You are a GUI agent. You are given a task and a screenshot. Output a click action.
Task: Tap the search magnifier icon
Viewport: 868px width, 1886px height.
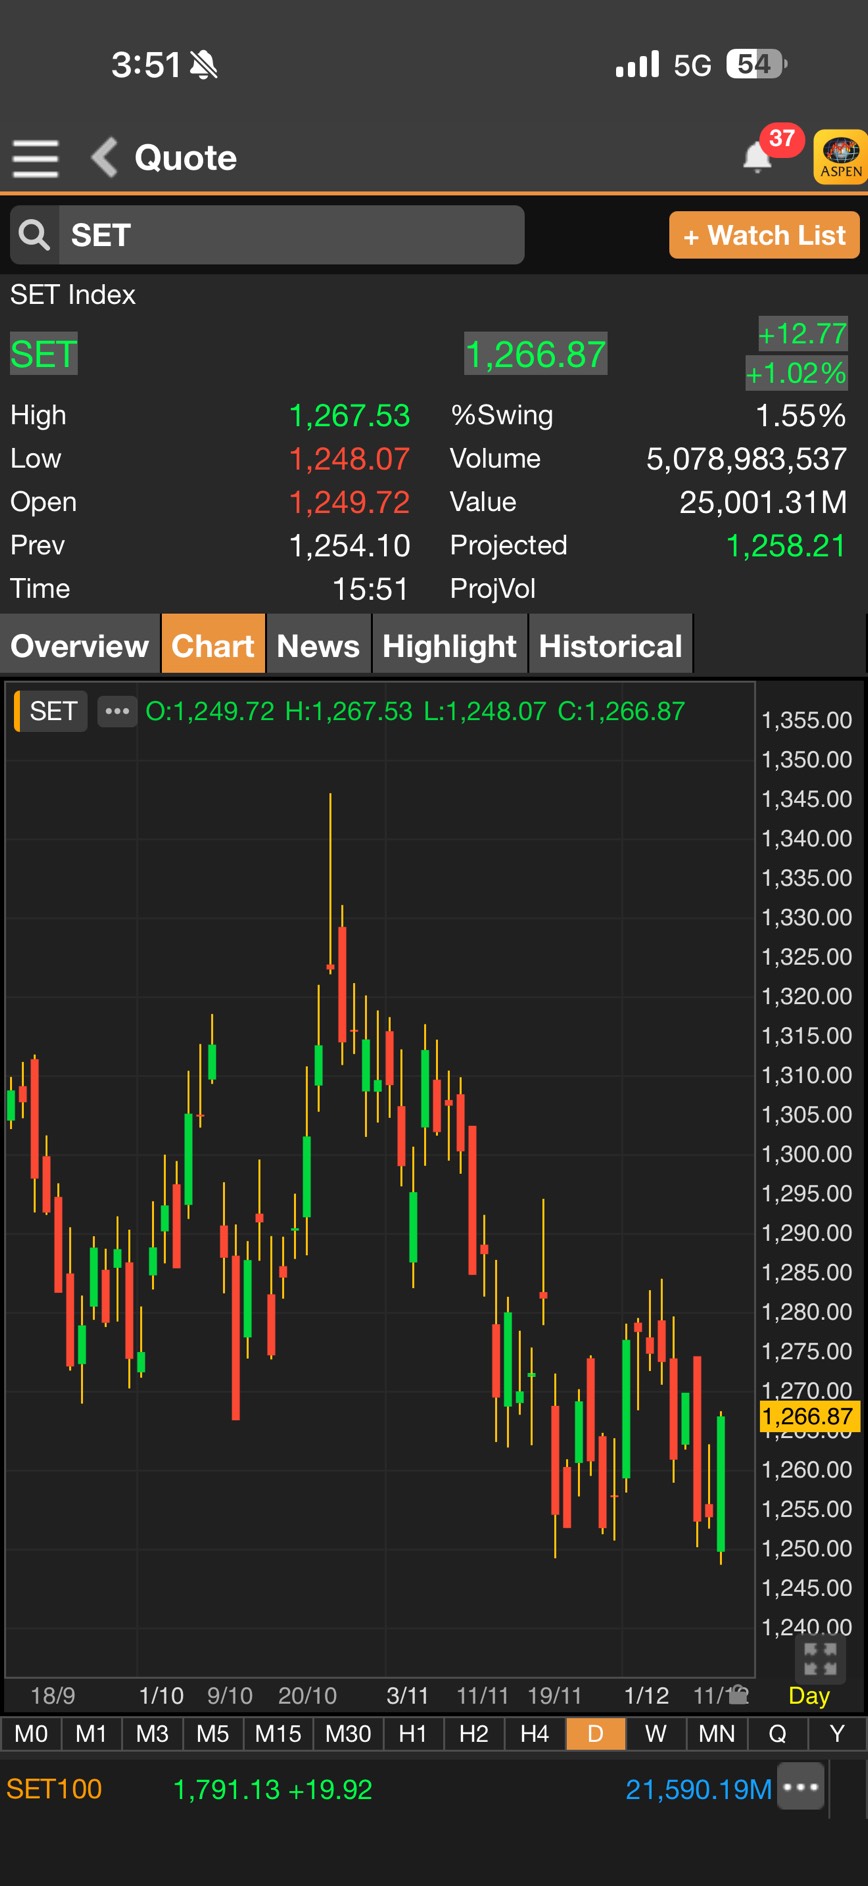pyautogui.click(x=35, y=235)
